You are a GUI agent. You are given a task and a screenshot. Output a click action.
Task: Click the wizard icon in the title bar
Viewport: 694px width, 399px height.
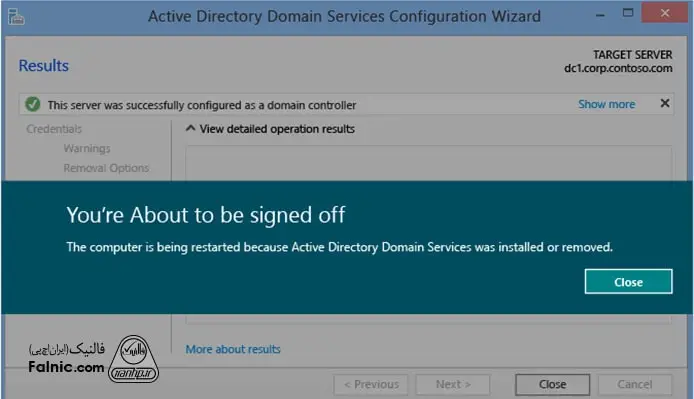click(x=16, y=17)
